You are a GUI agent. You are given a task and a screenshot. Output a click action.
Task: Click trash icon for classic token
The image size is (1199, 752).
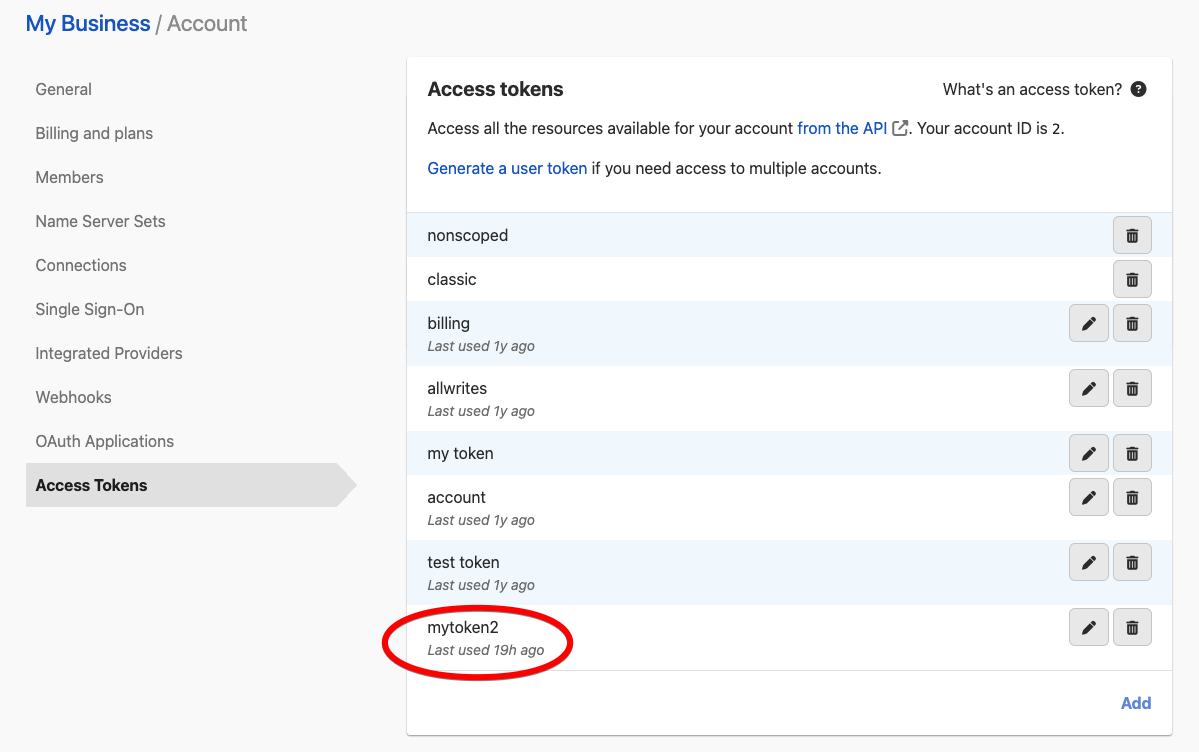(x=1132, y=280)
